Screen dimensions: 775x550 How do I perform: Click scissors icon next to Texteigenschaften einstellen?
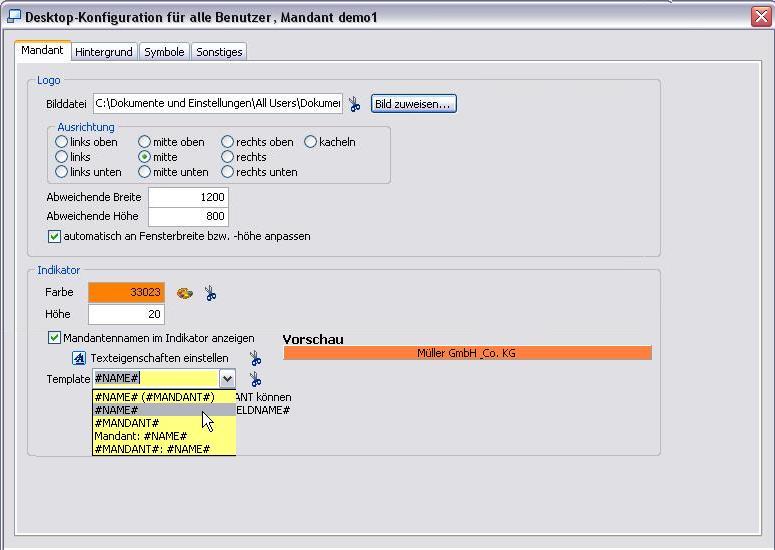coord(255,358)
